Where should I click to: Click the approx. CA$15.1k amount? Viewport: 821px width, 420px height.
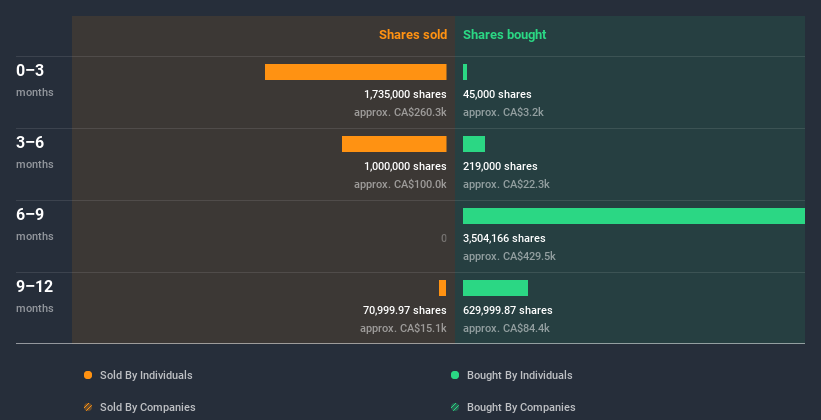[403, 328]
